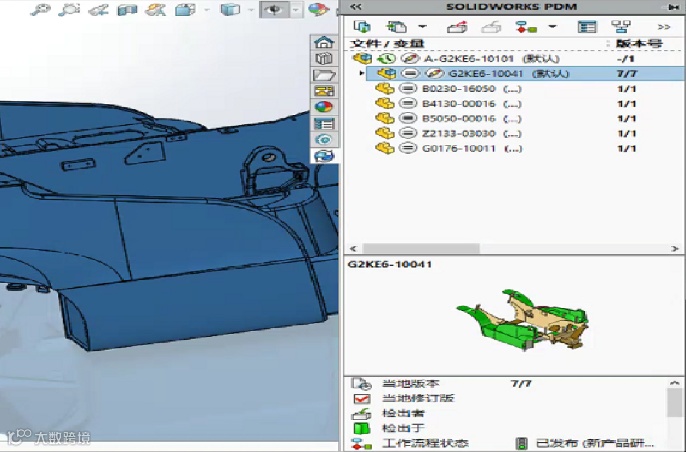
Task: Click the PDM Change State workflow icon
Action: pos(526,27)
